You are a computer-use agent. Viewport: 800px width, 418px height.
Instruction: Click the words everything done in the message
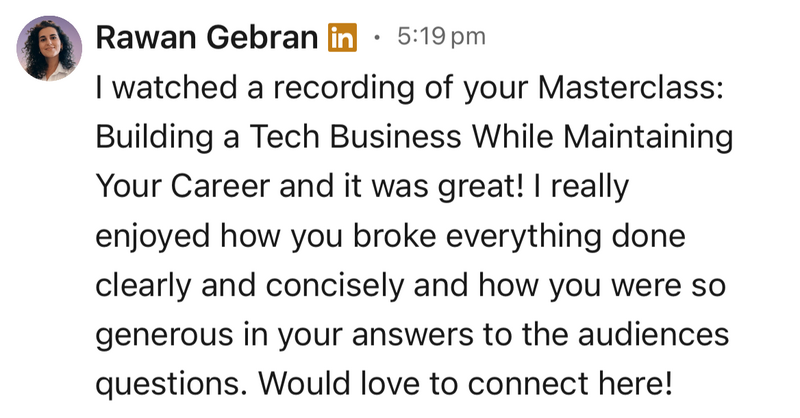point(566,236)
